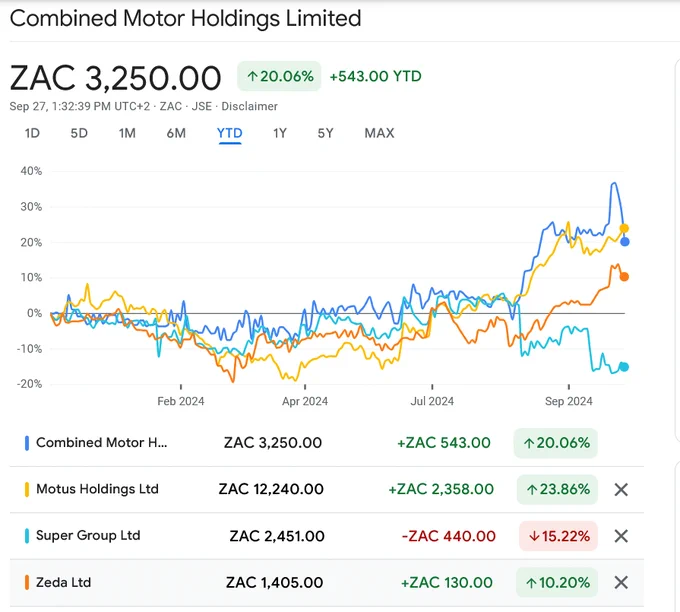Remove Super Group Ltd from comparison
Screen dimensions: 680x612
click(x=621, y=536)
